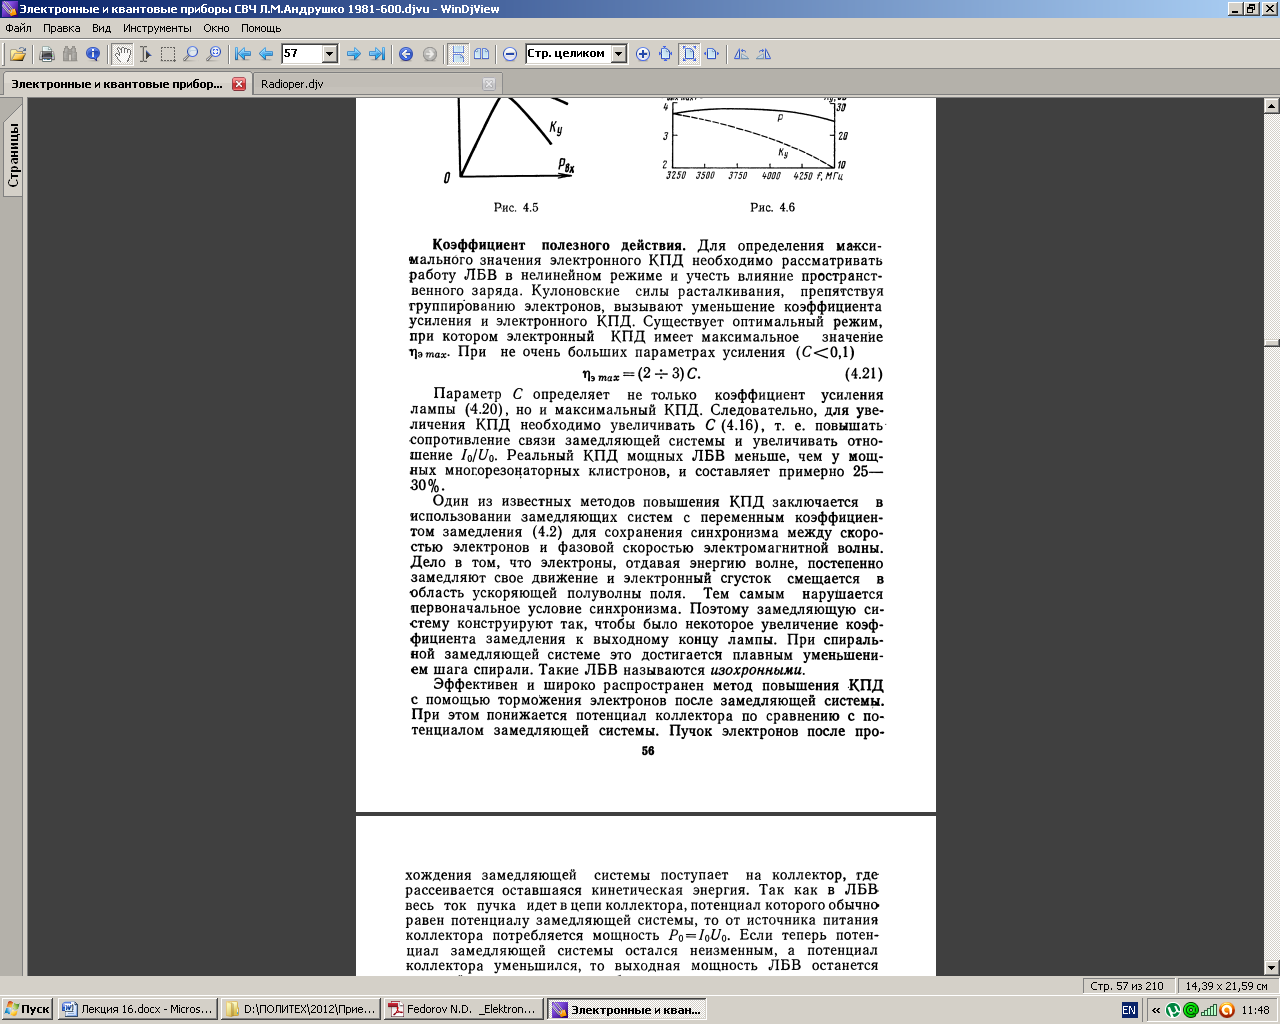This screenshot has height=1024, width=1280.
Task: Click the network signal tray icon
Action: click(x=1208, y=1010)
